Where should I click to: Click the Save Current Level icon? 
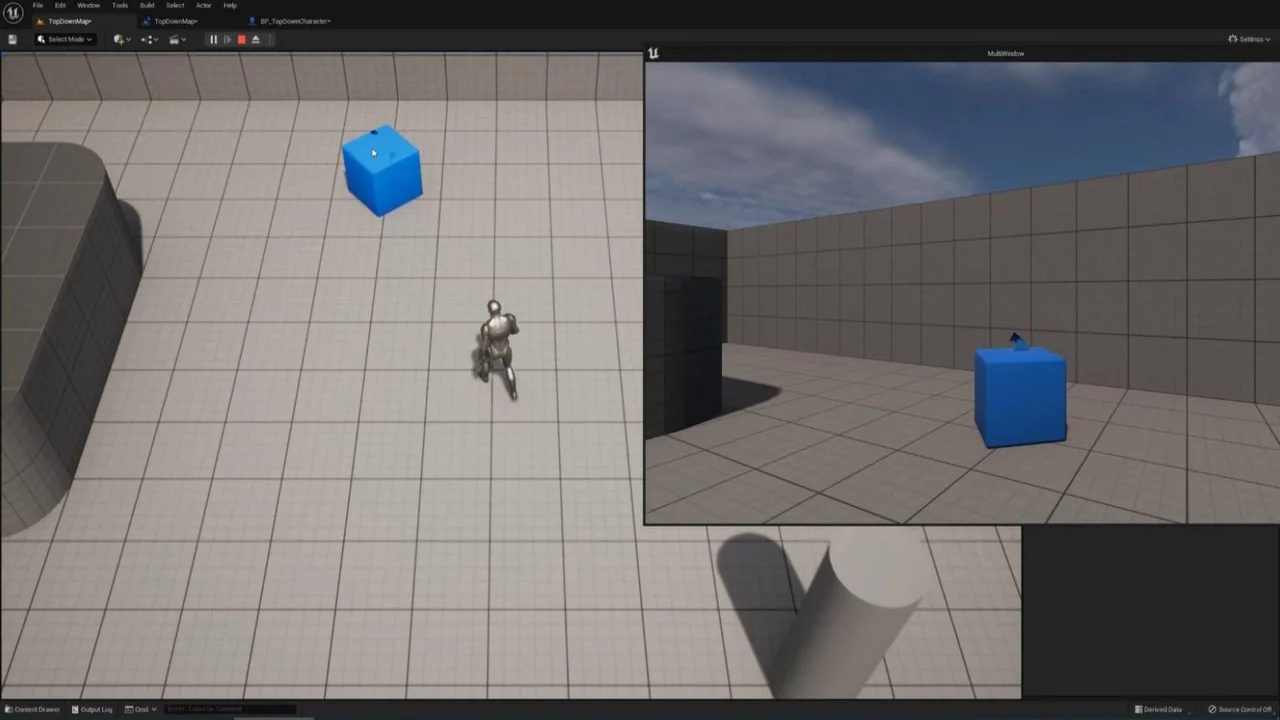point(13,39)
